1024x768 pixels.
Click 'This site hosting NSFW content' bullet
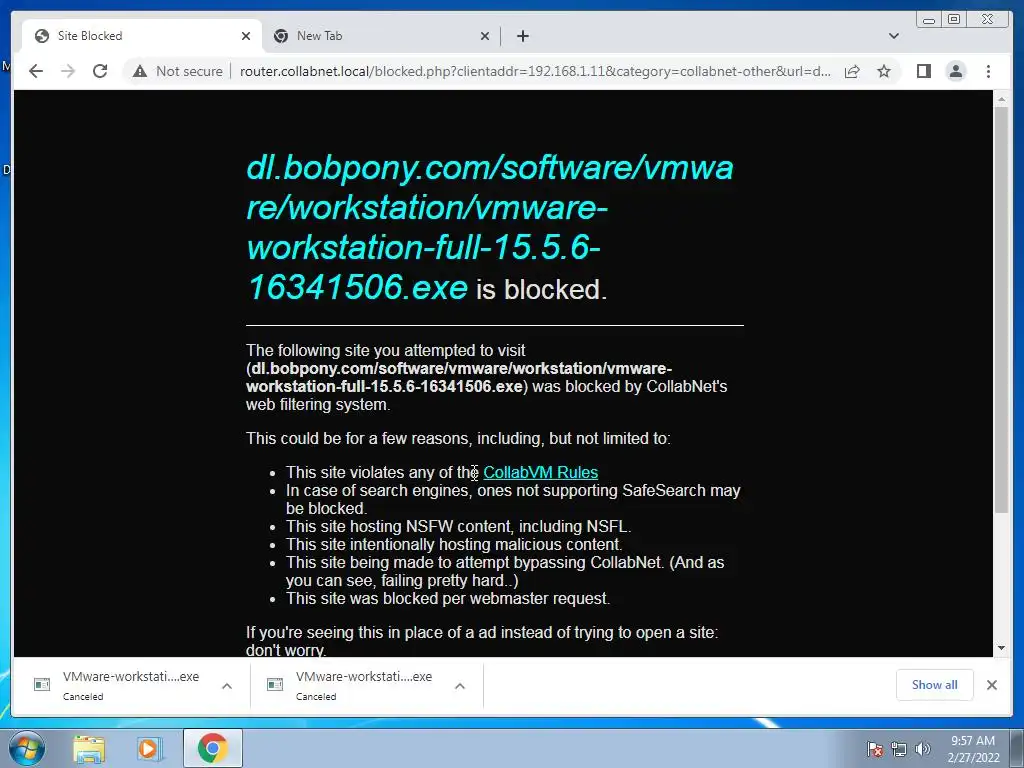458,526
